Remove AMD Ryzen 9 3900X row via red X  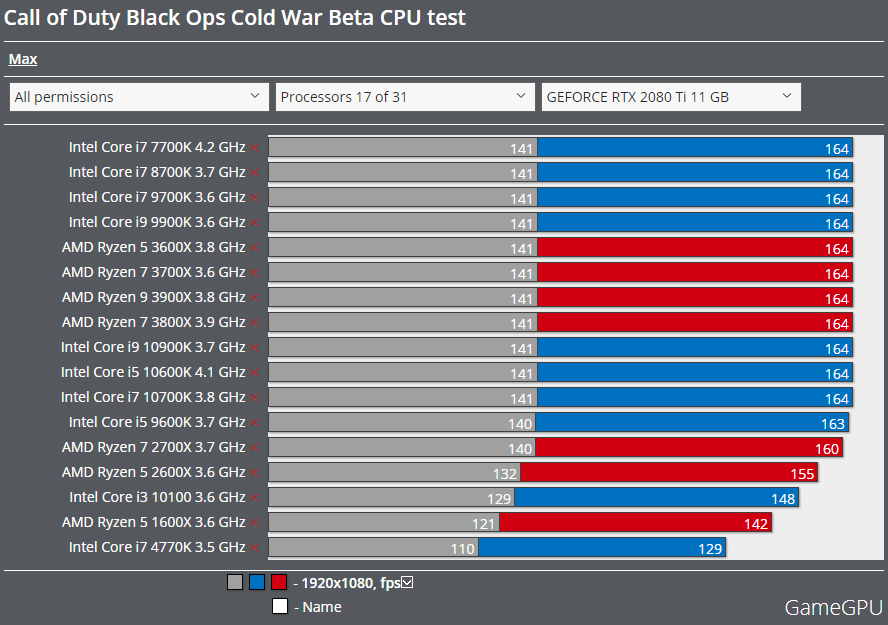click(254, 298)
